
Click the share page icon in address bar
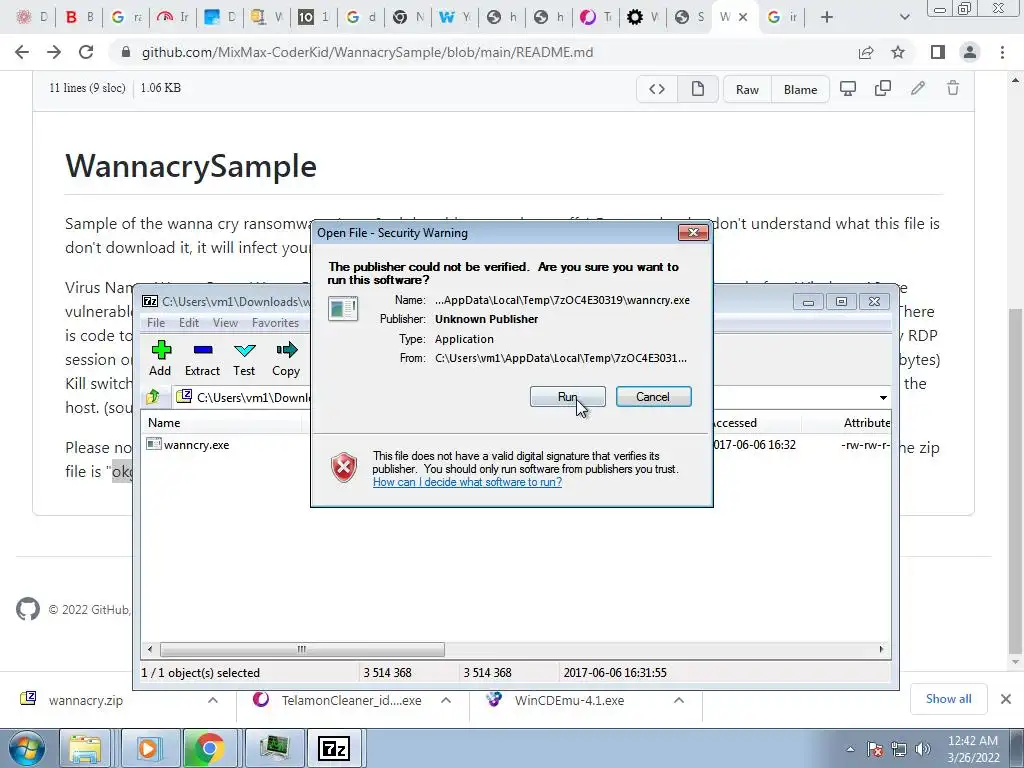tap(866, 52)
